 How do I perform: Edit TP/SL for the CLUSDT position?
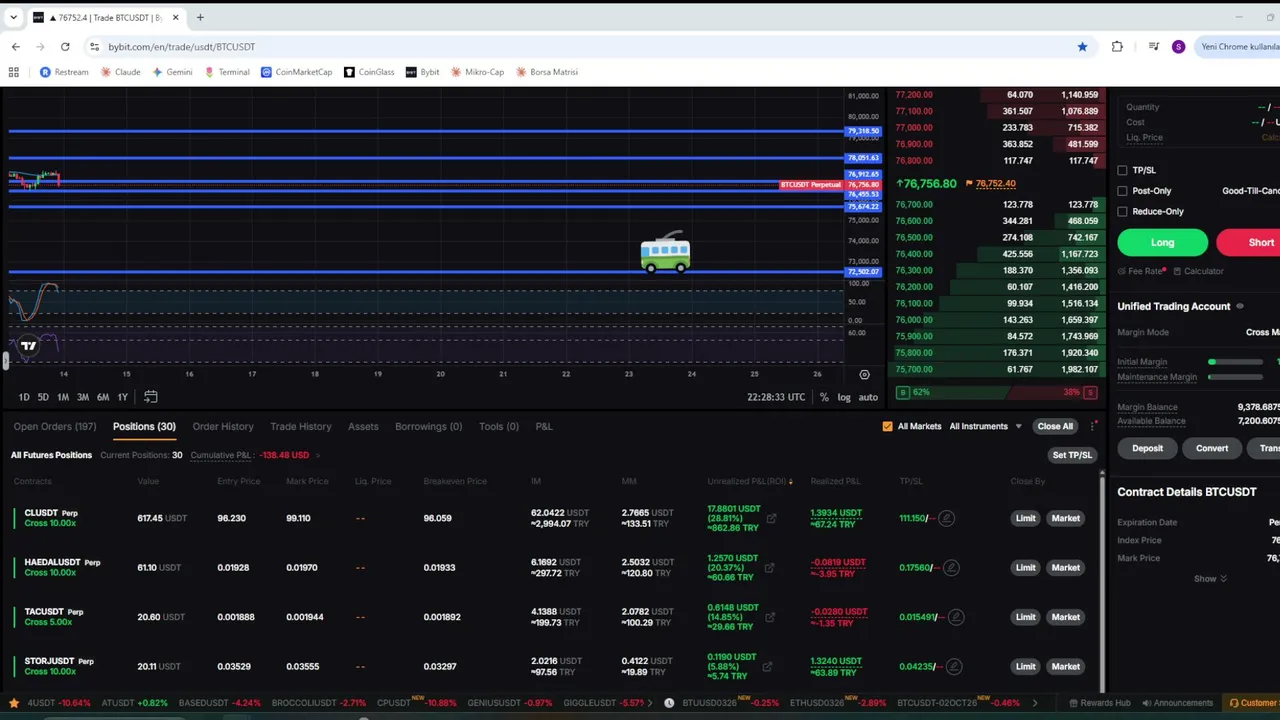(946, 518)
